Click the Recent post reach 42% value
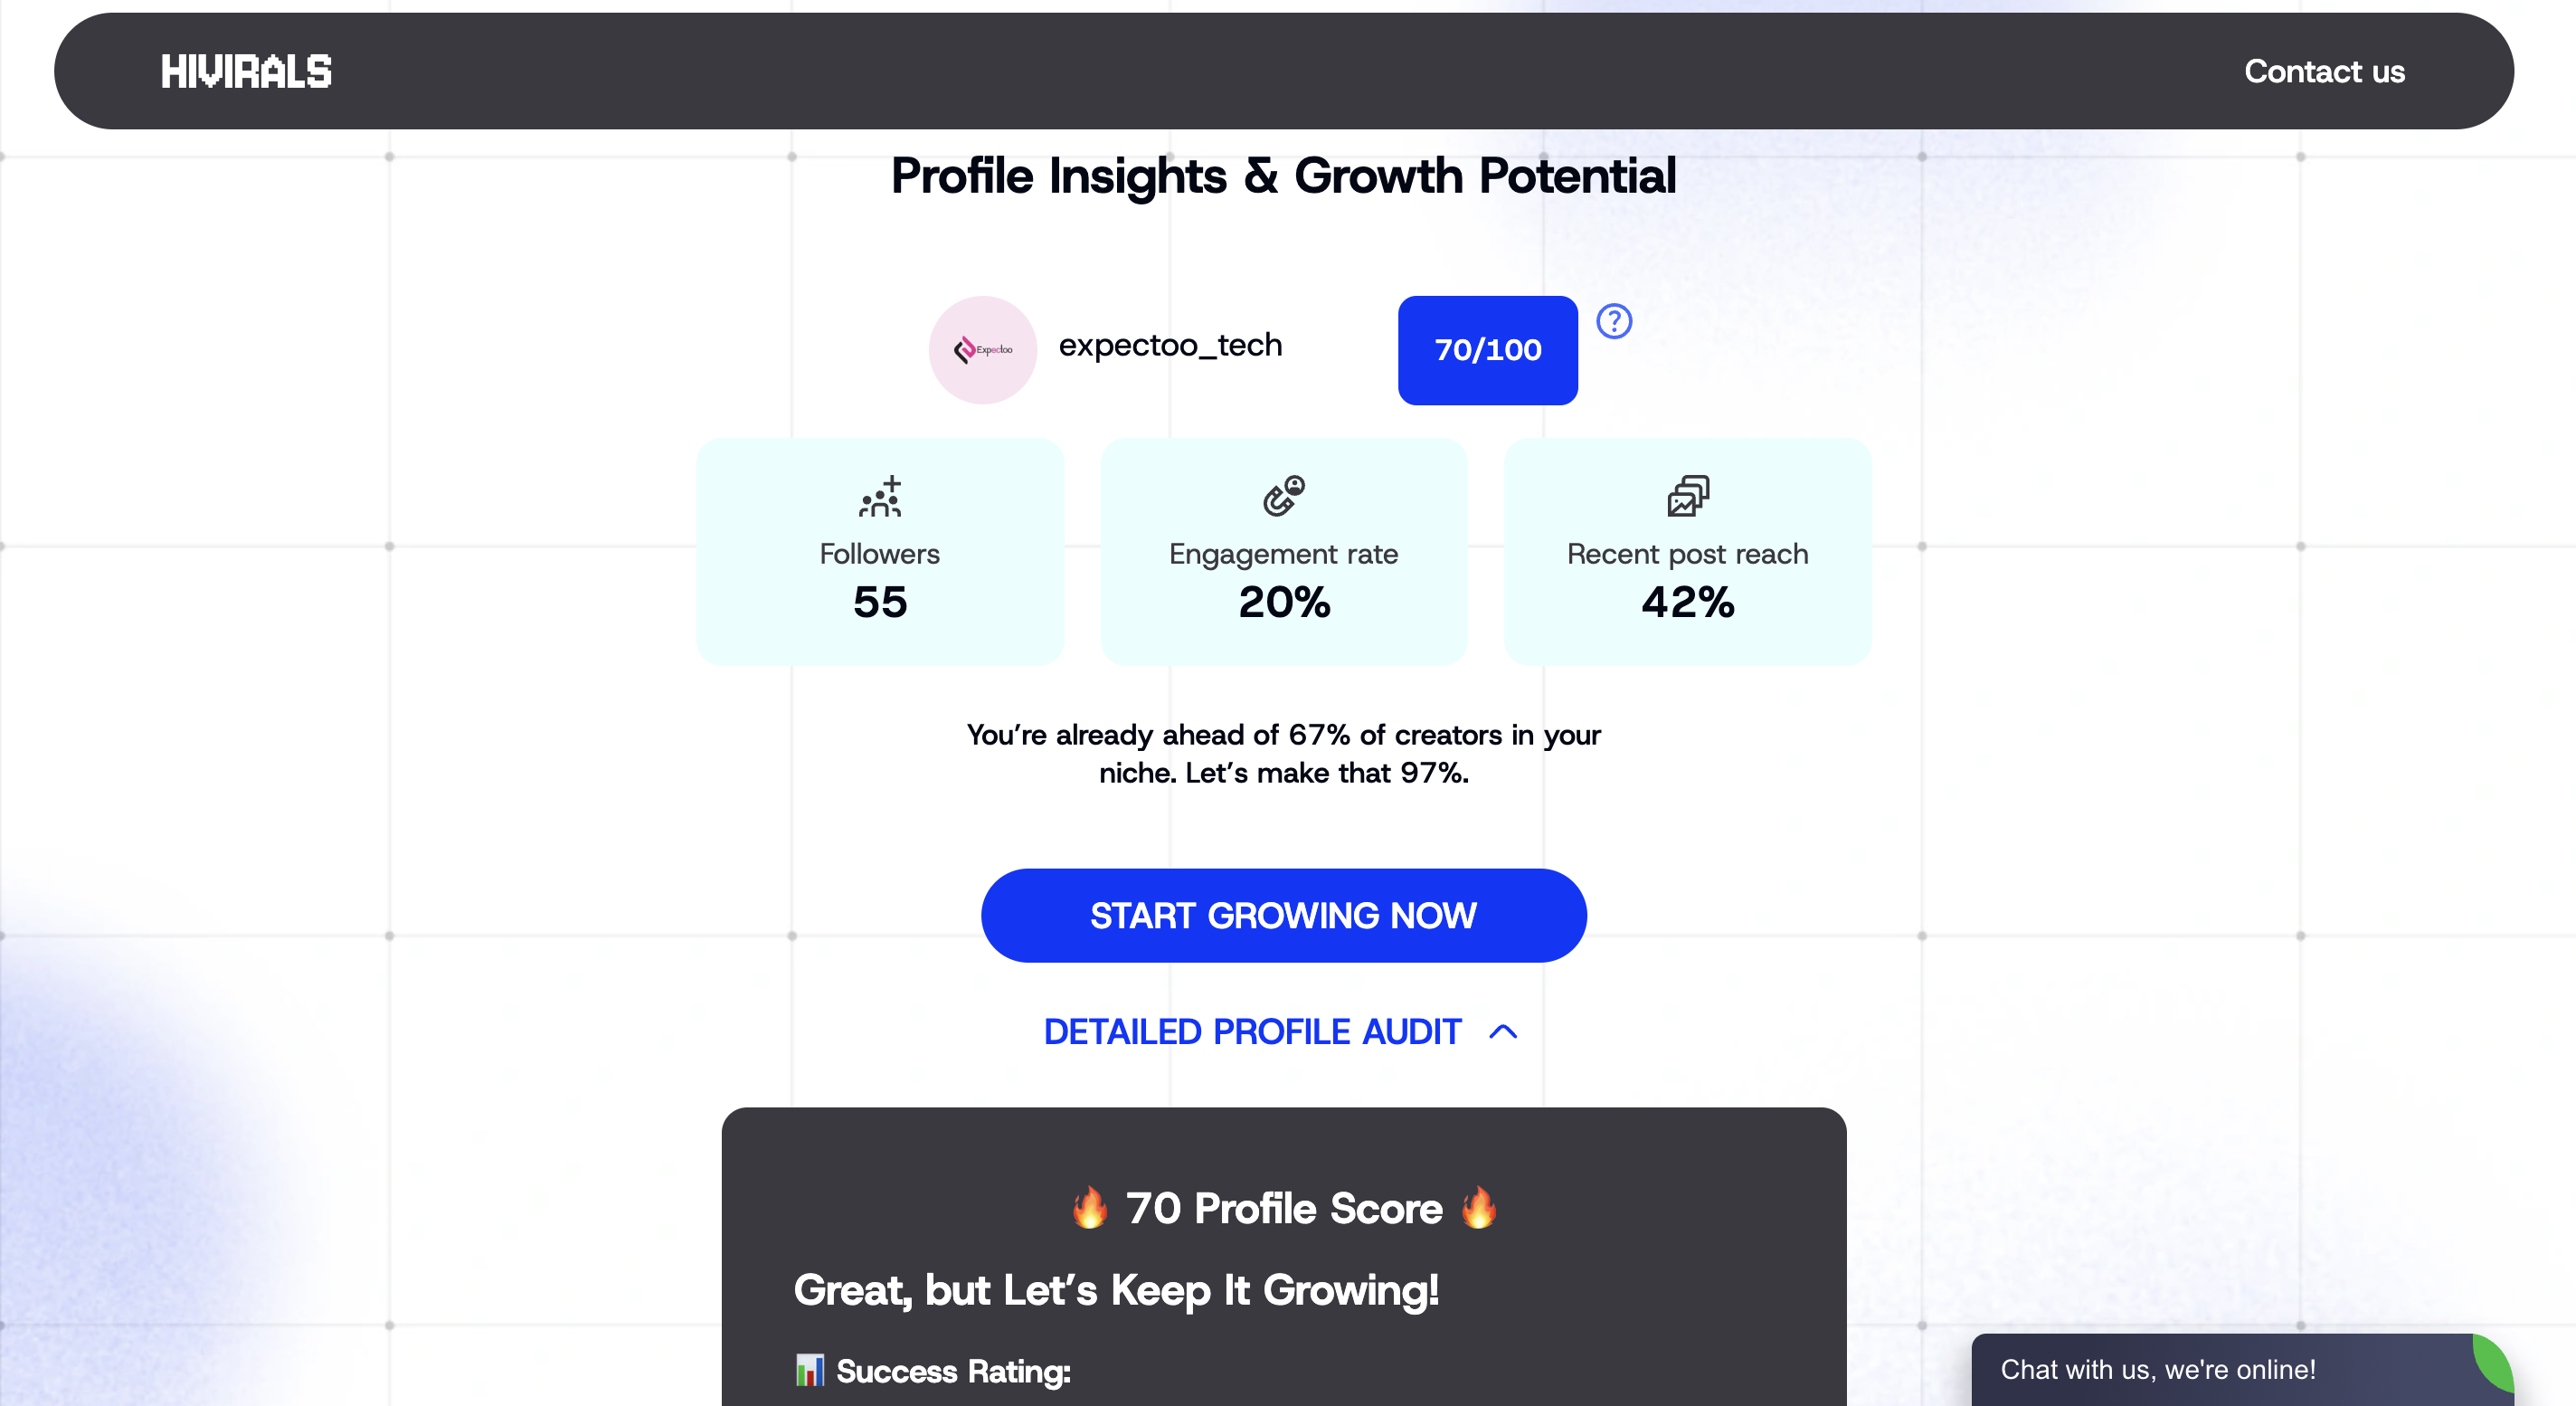 [1687, 602]
